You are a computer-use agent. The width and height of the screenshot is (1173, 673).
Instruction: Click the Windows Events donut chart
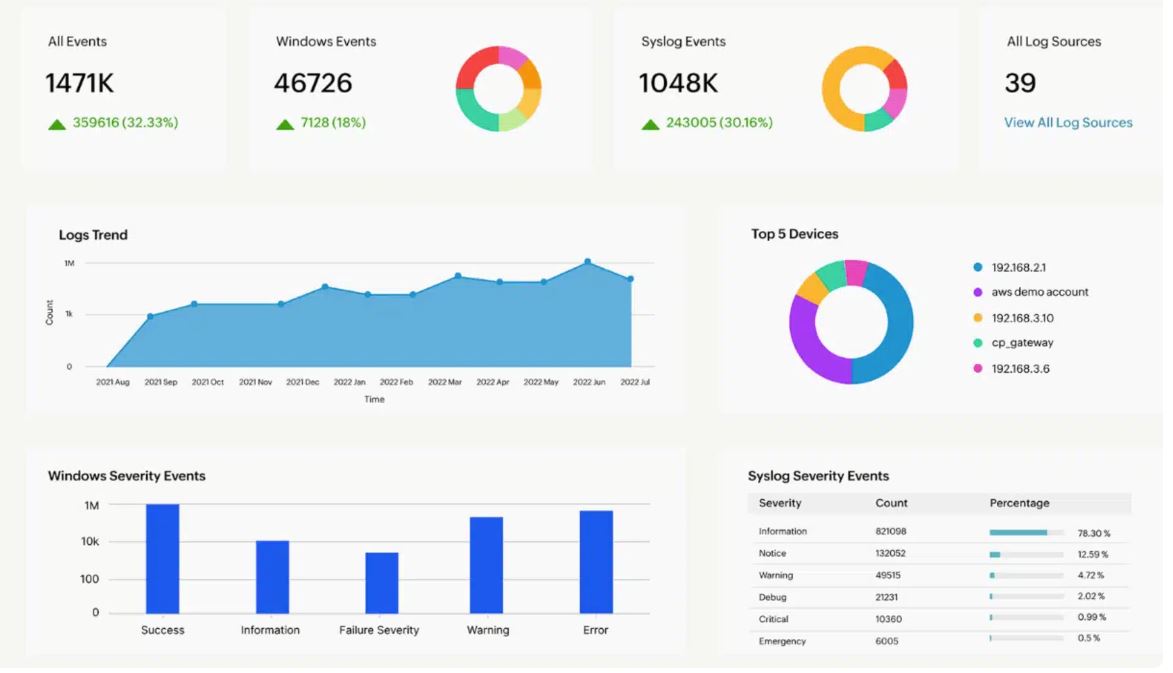(498, 89)
